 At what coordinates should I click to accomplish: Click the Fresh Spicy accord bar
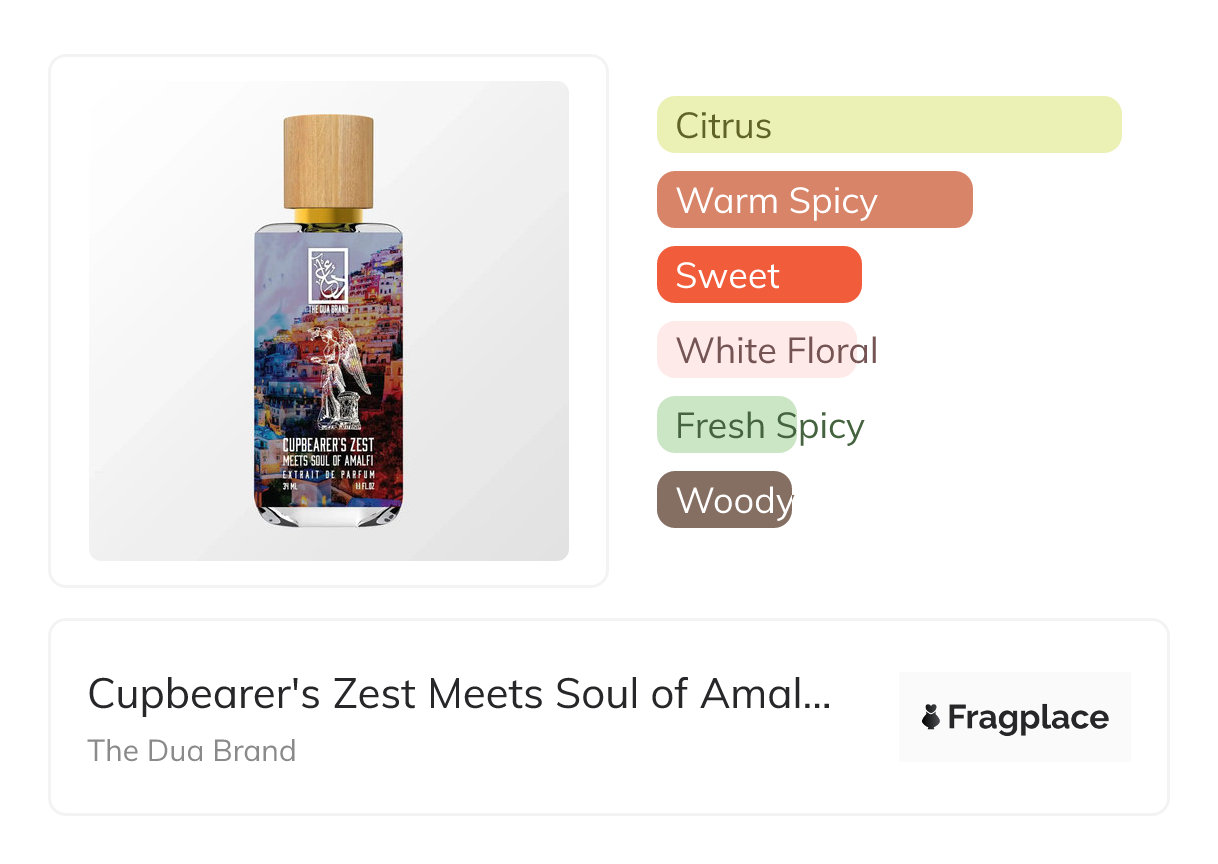pyautogui.click(x=727, y=425)
